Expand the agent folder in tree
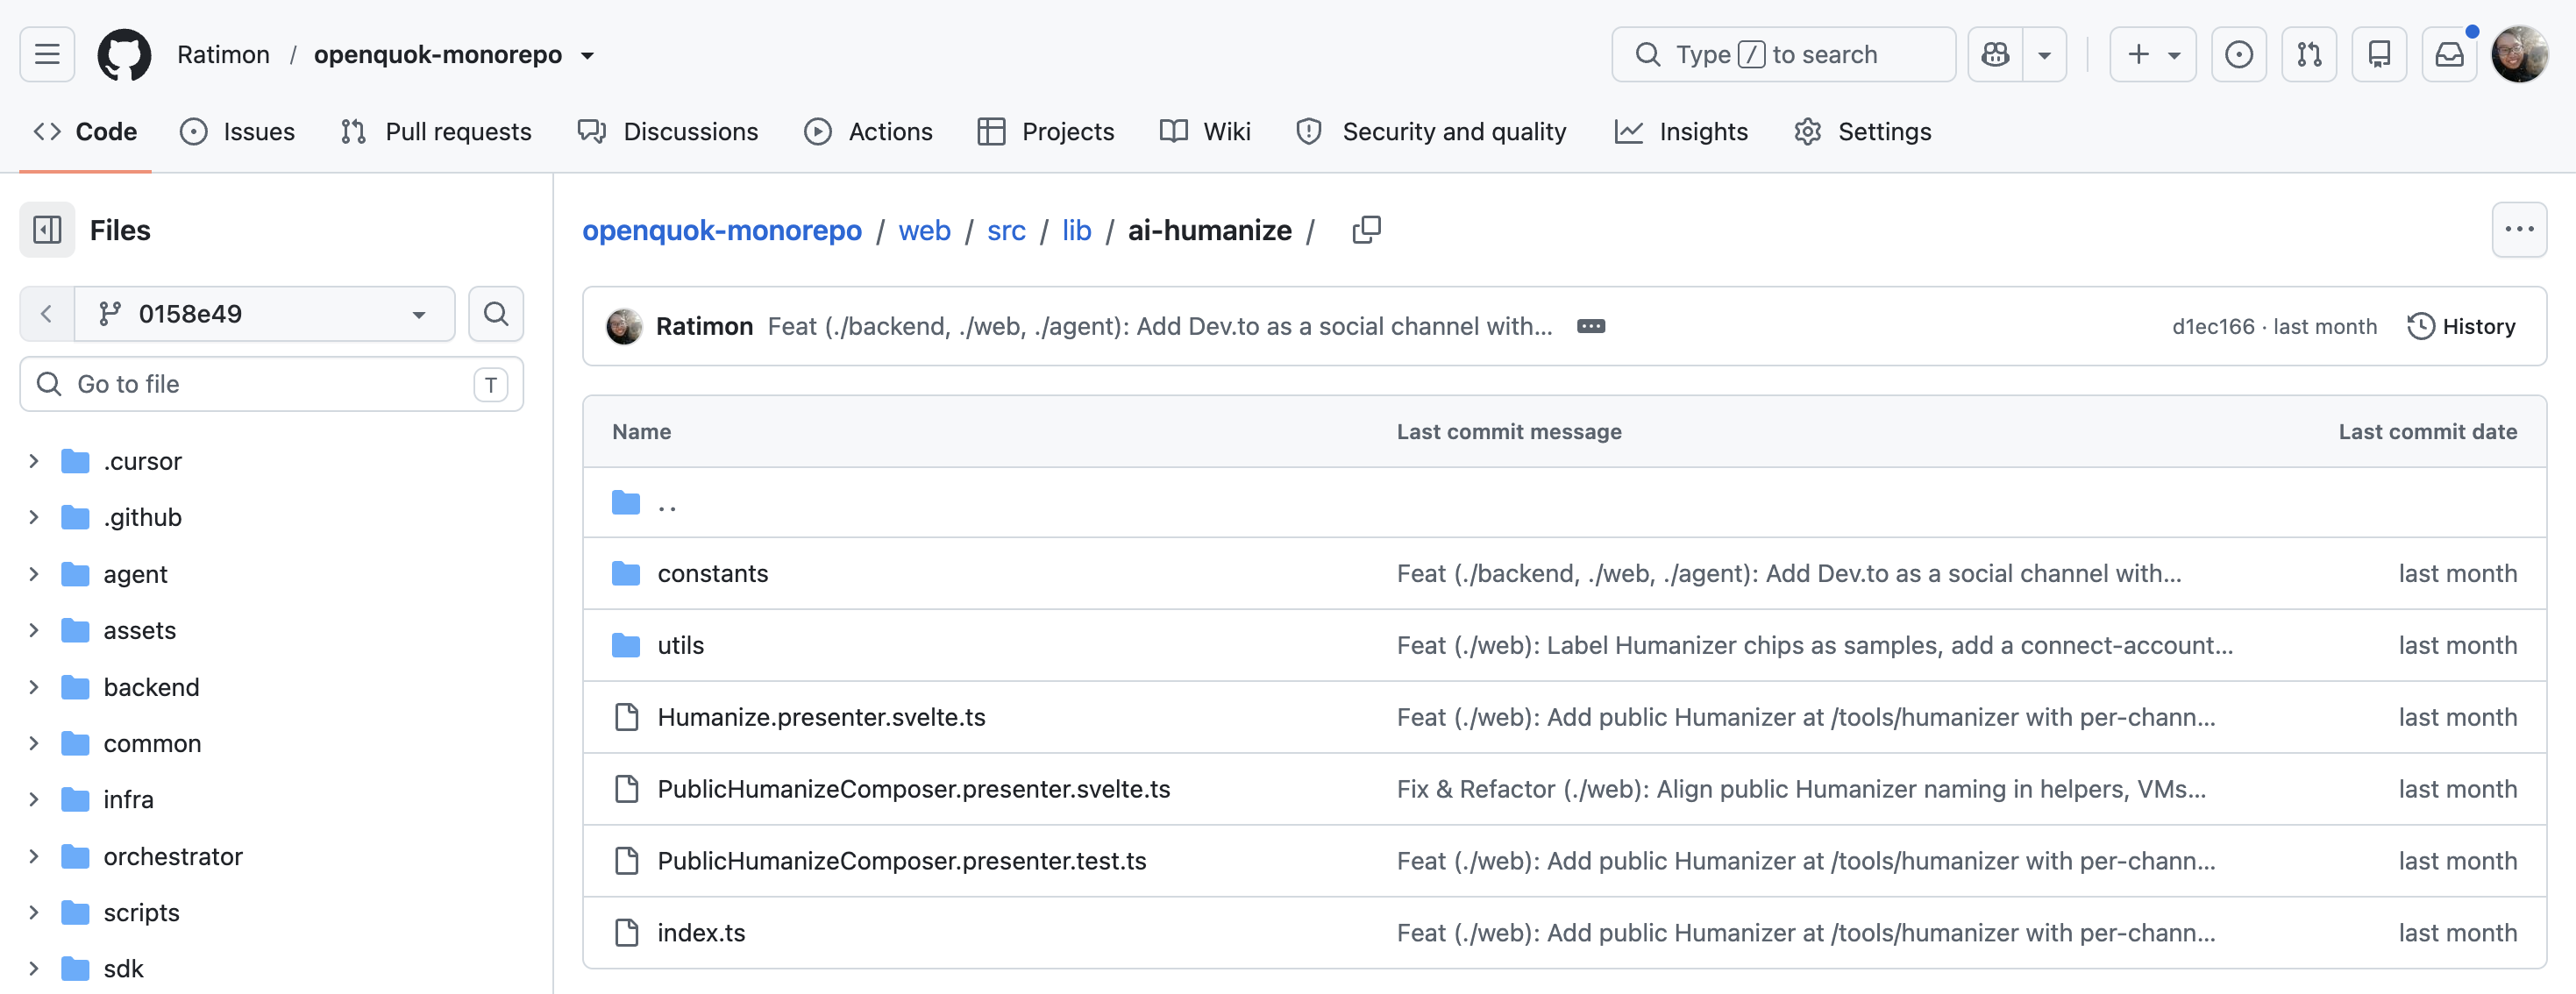 click(34, 574)
